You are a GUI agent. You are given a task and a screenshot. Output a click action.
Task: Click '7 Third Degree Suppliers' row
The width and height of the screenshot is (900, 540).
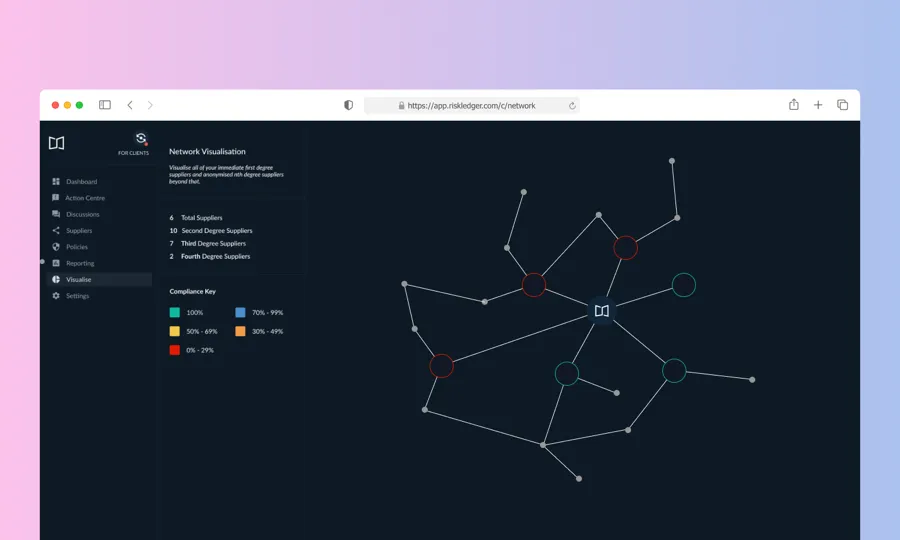point(207,244)
